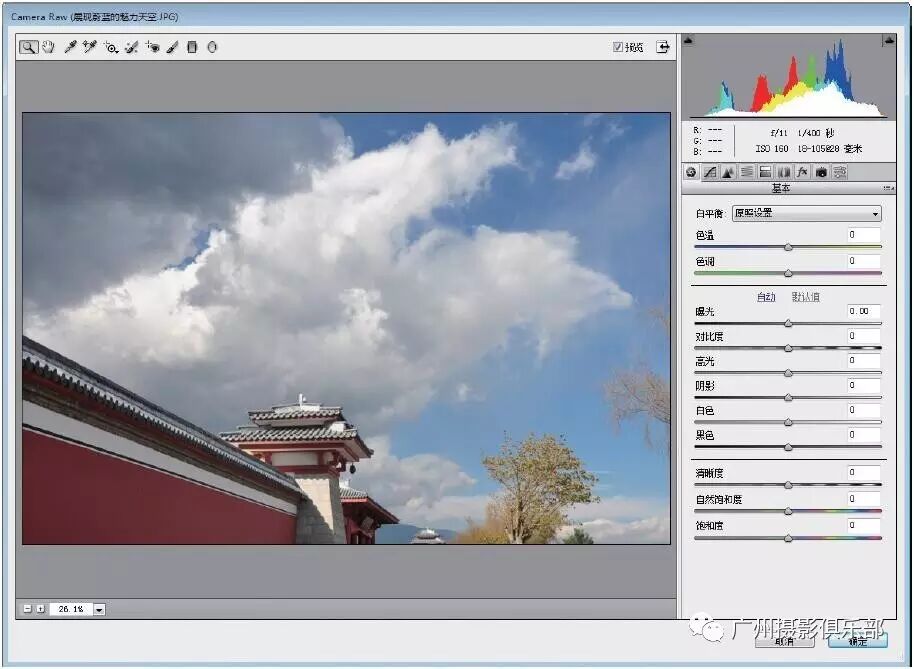Select the Adjustment Brush tool
The image size is (914, 669).
[x=173, y=47]
